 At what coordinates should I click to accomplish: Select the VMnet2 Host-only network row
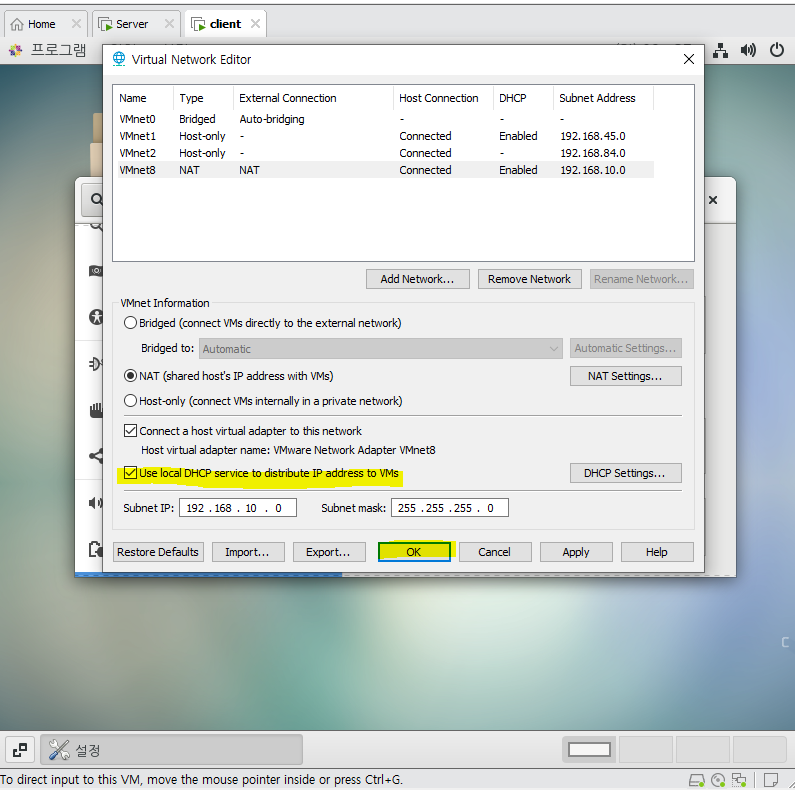pos(385,153)
